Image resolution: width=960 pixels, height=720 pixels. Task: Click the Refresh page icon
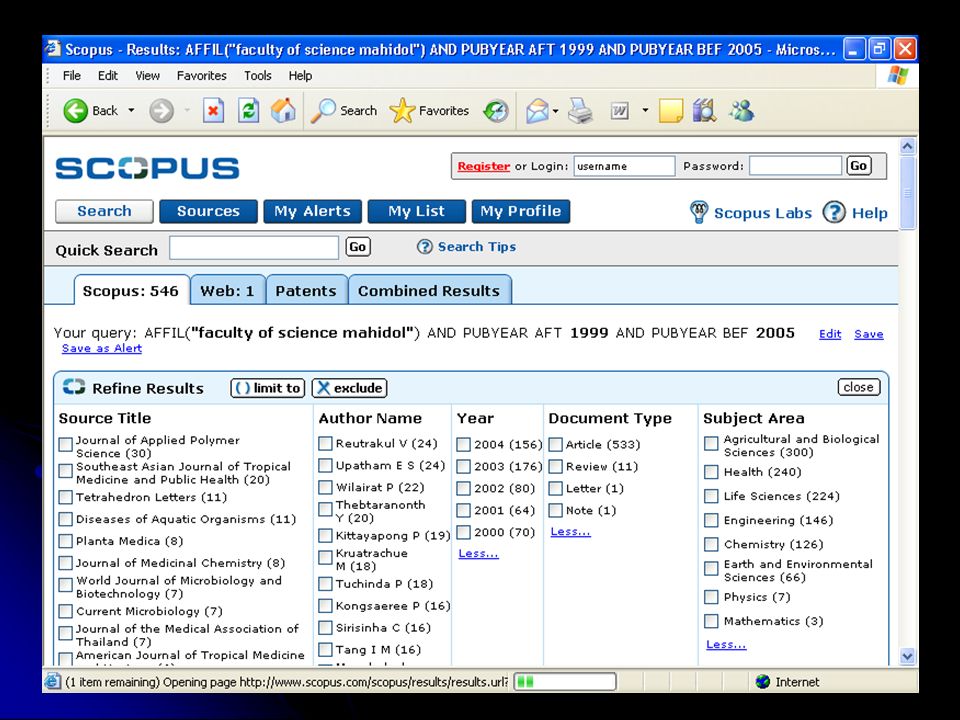(248, 111)
